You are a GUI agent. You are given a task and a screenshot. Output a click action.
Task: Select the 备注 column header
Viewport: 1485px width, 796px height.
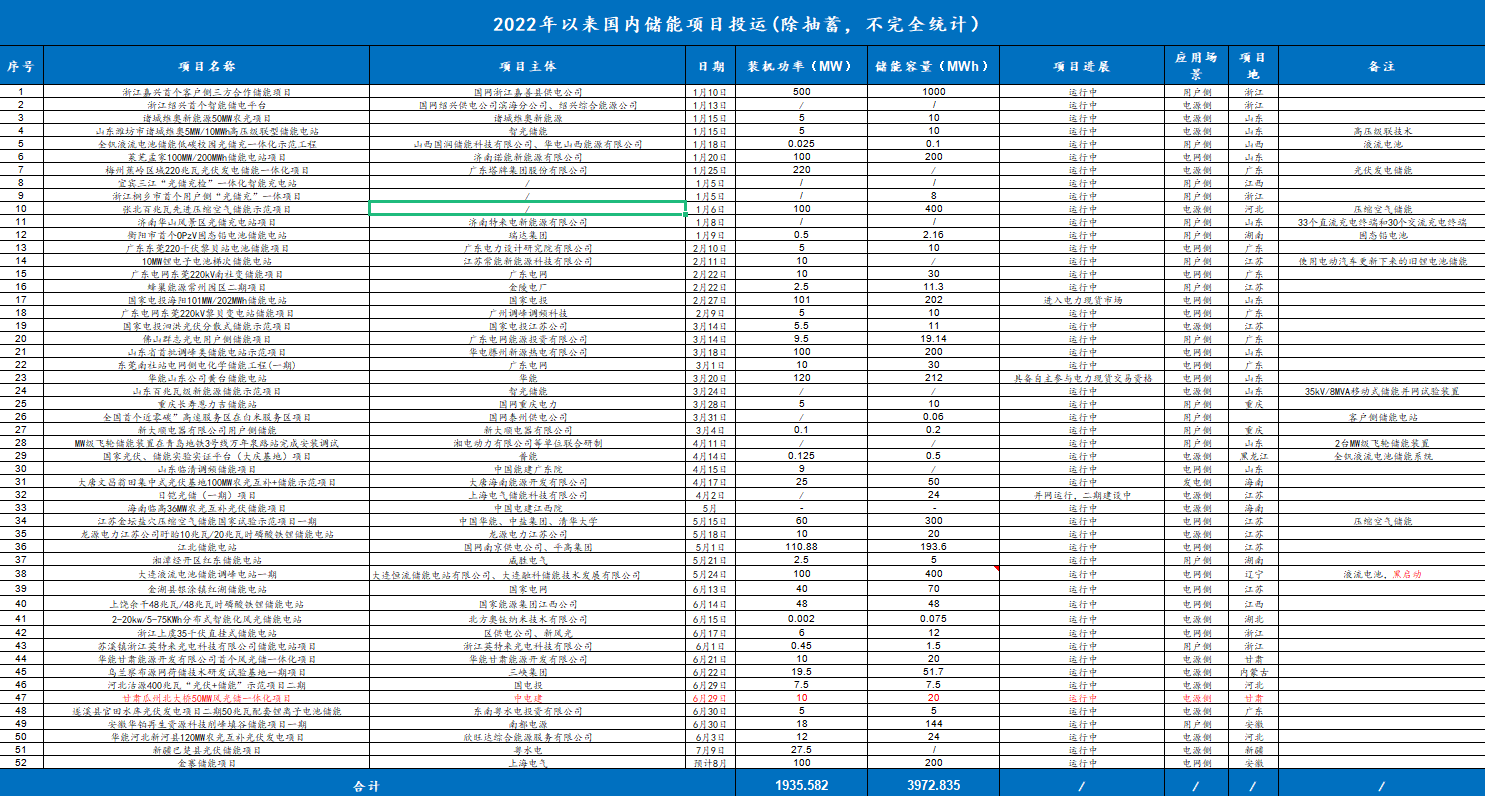click(1382, 66)
